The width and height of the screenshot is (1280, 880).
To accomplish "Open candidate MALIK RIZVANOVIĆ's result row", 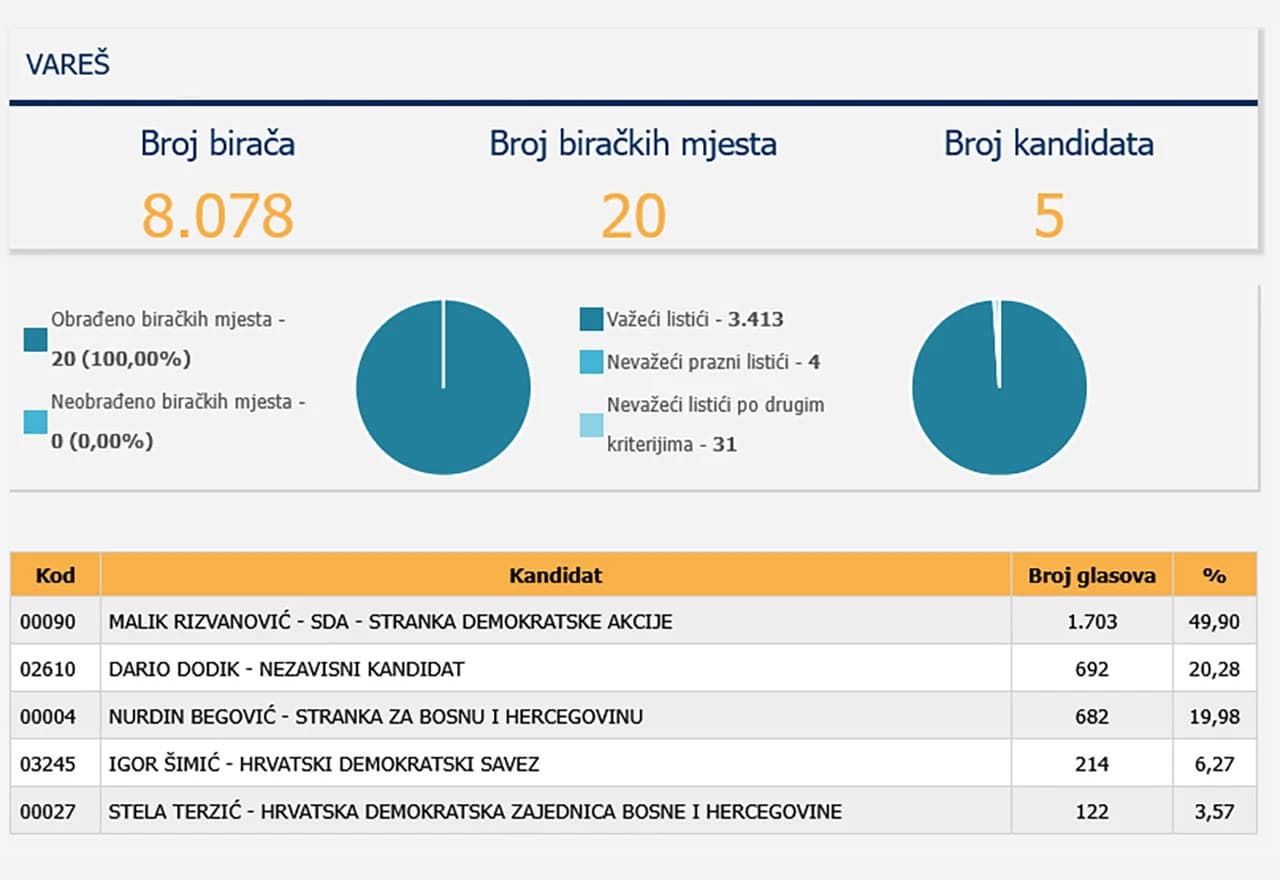I will pyautogui.click(x=400, y=621).
